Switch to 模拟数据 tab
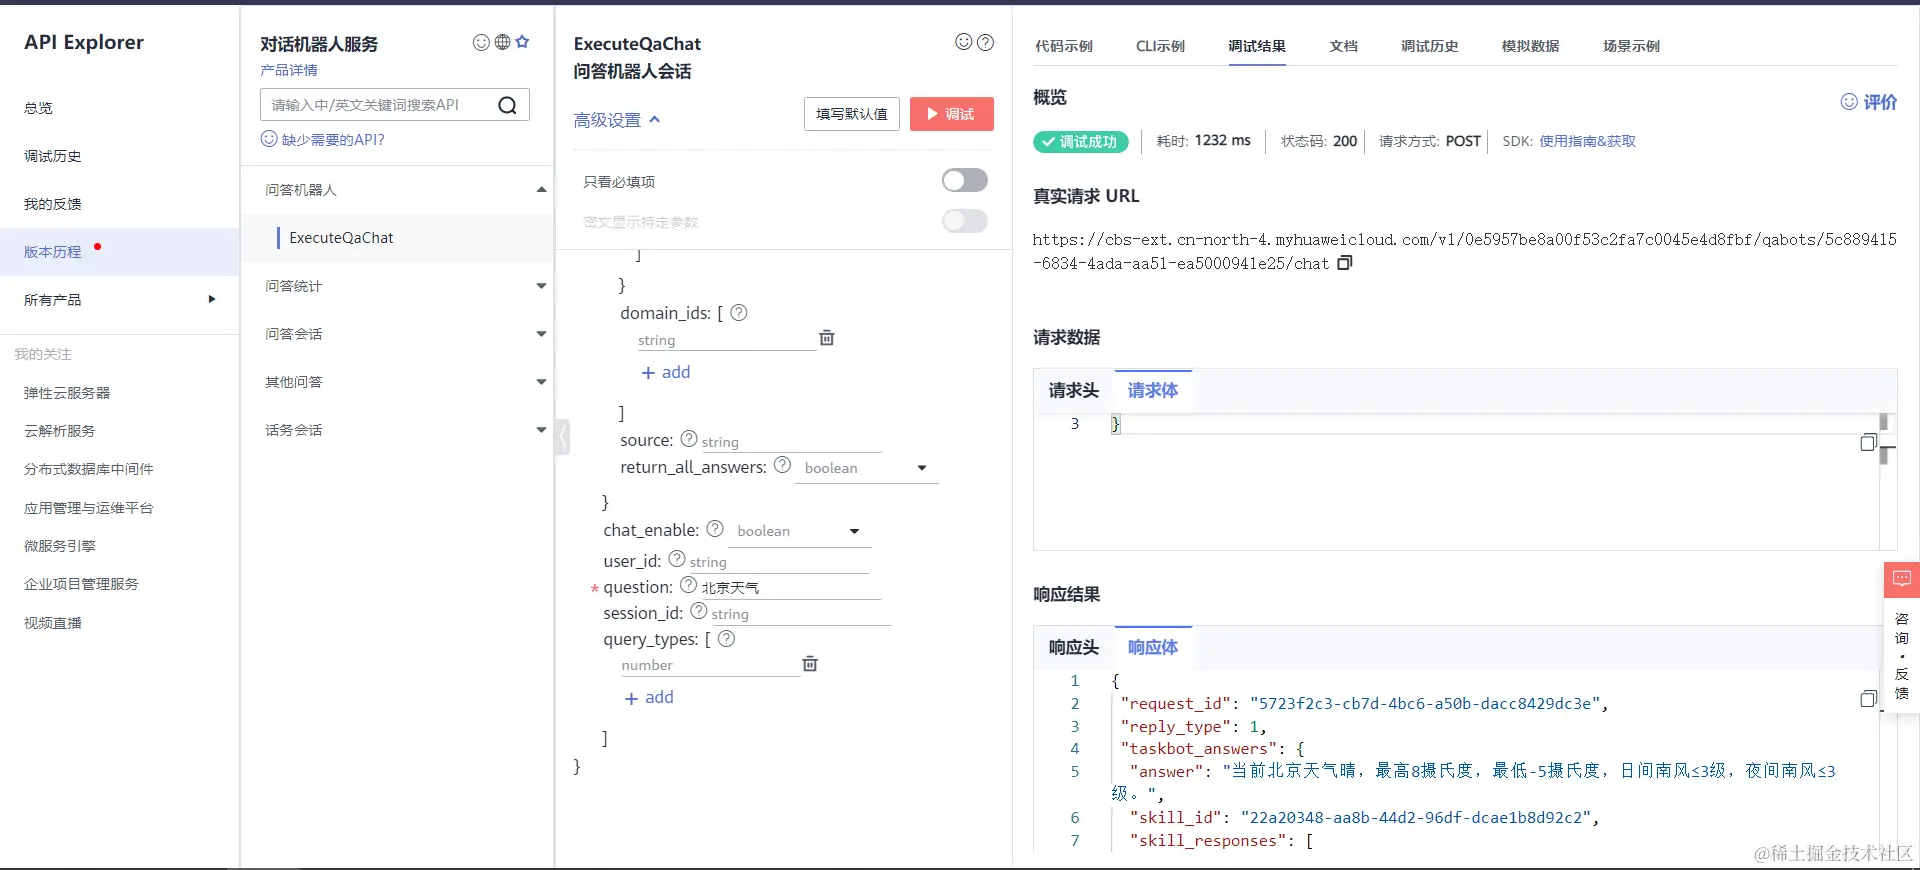The image size is (1920, 870). click(x=1530, y=46)
